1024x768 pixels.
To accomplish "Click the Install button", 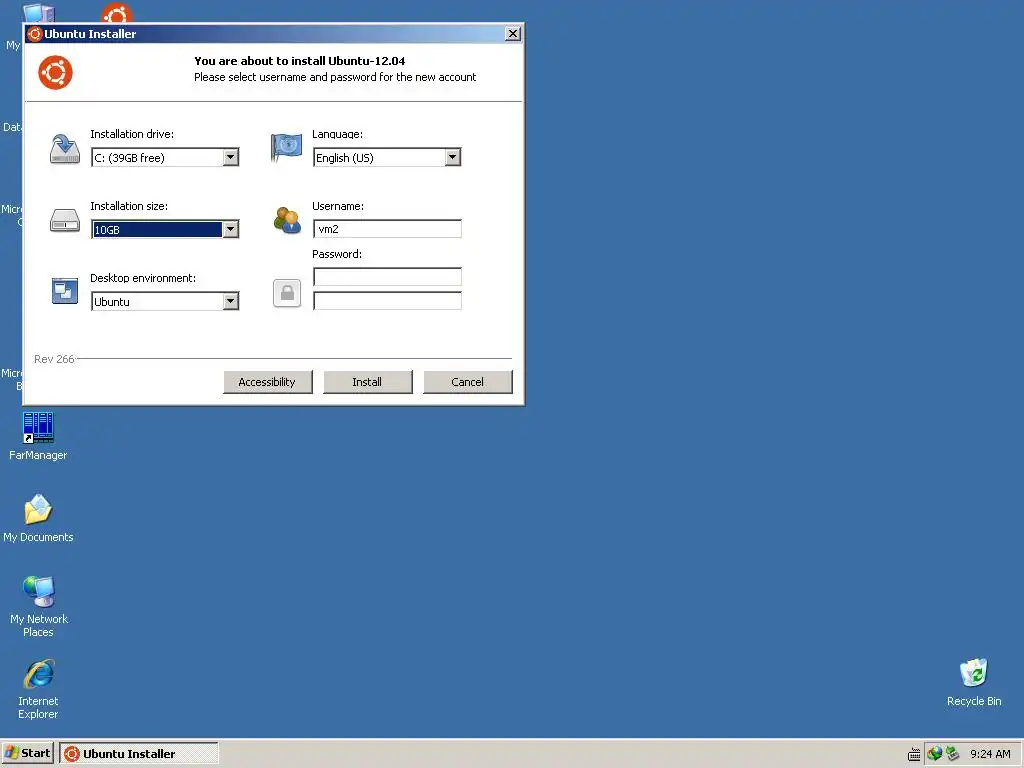I will (368, 382).
